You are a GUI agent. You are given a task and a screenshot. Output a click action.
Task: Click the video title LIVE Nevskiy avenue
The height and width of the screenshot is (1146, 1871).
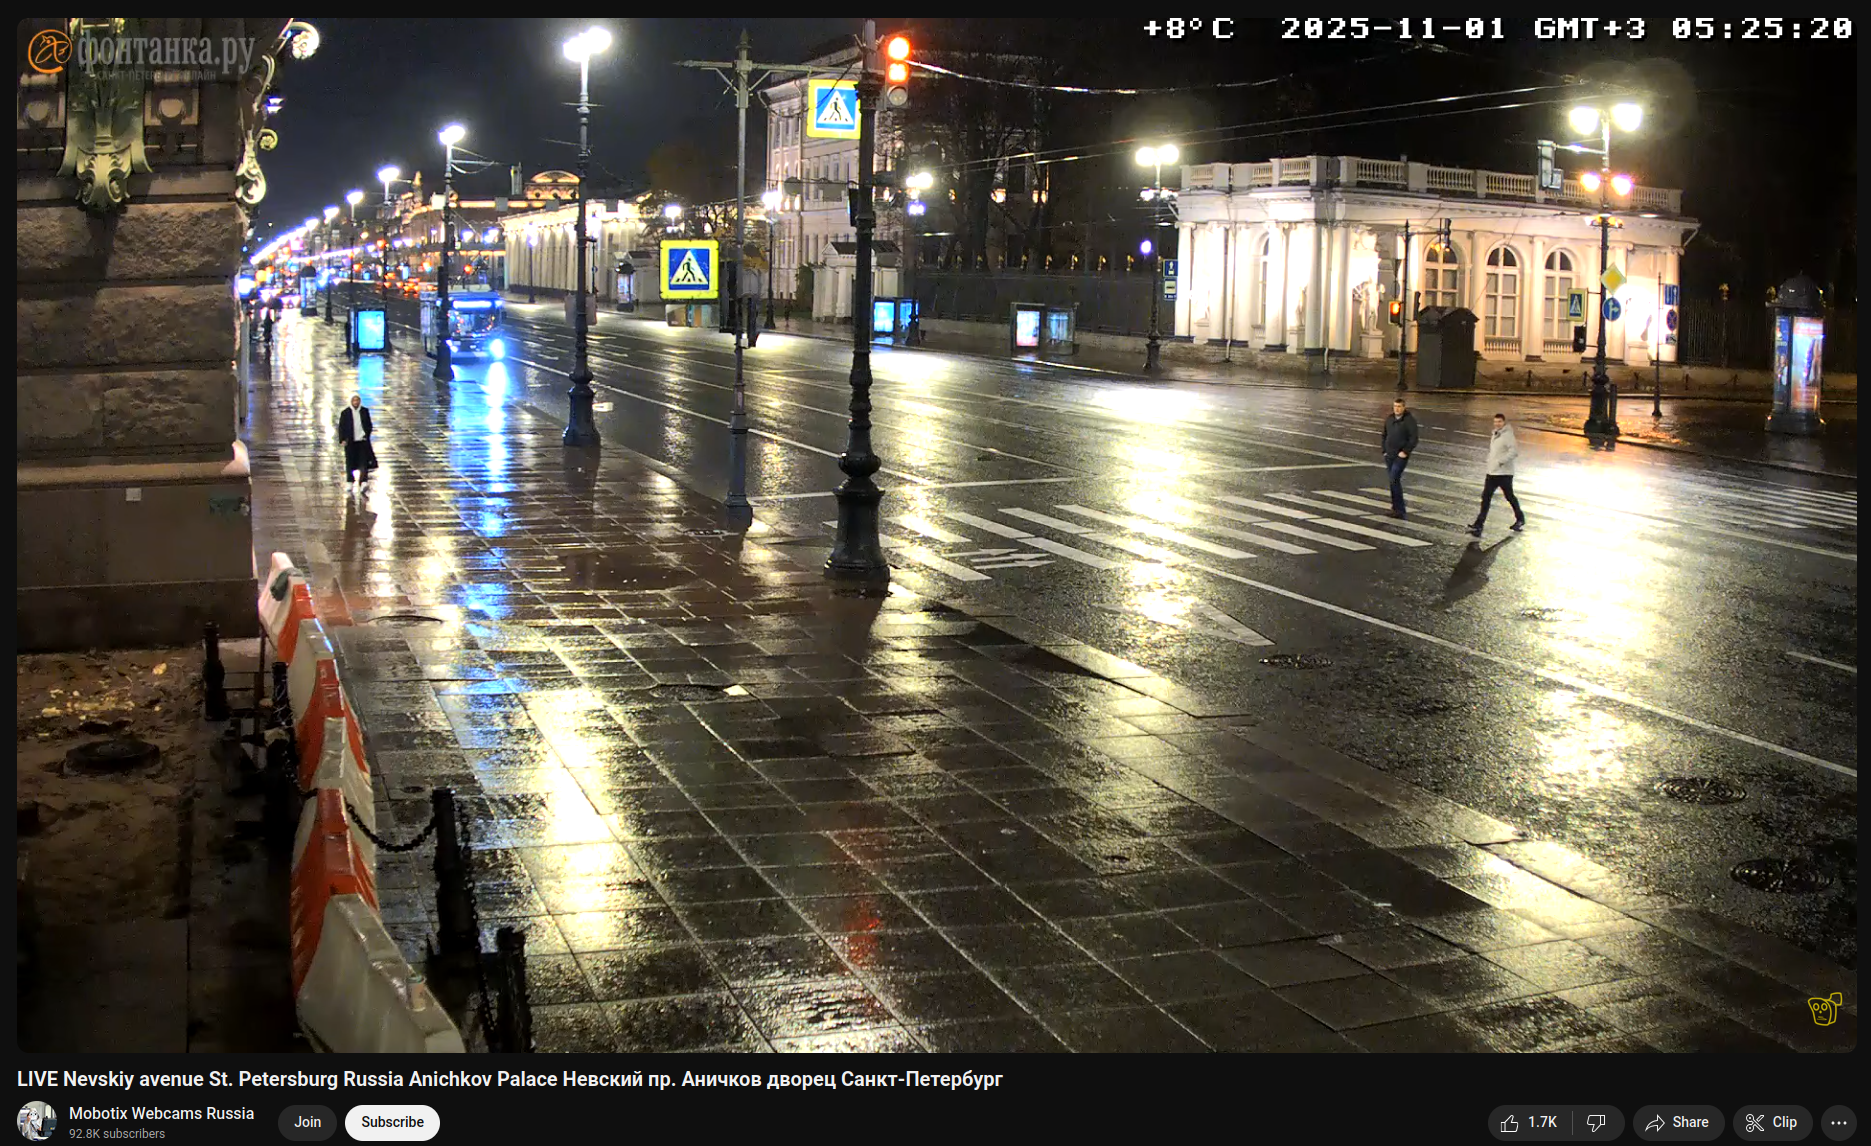click(x=509, y=1079)
